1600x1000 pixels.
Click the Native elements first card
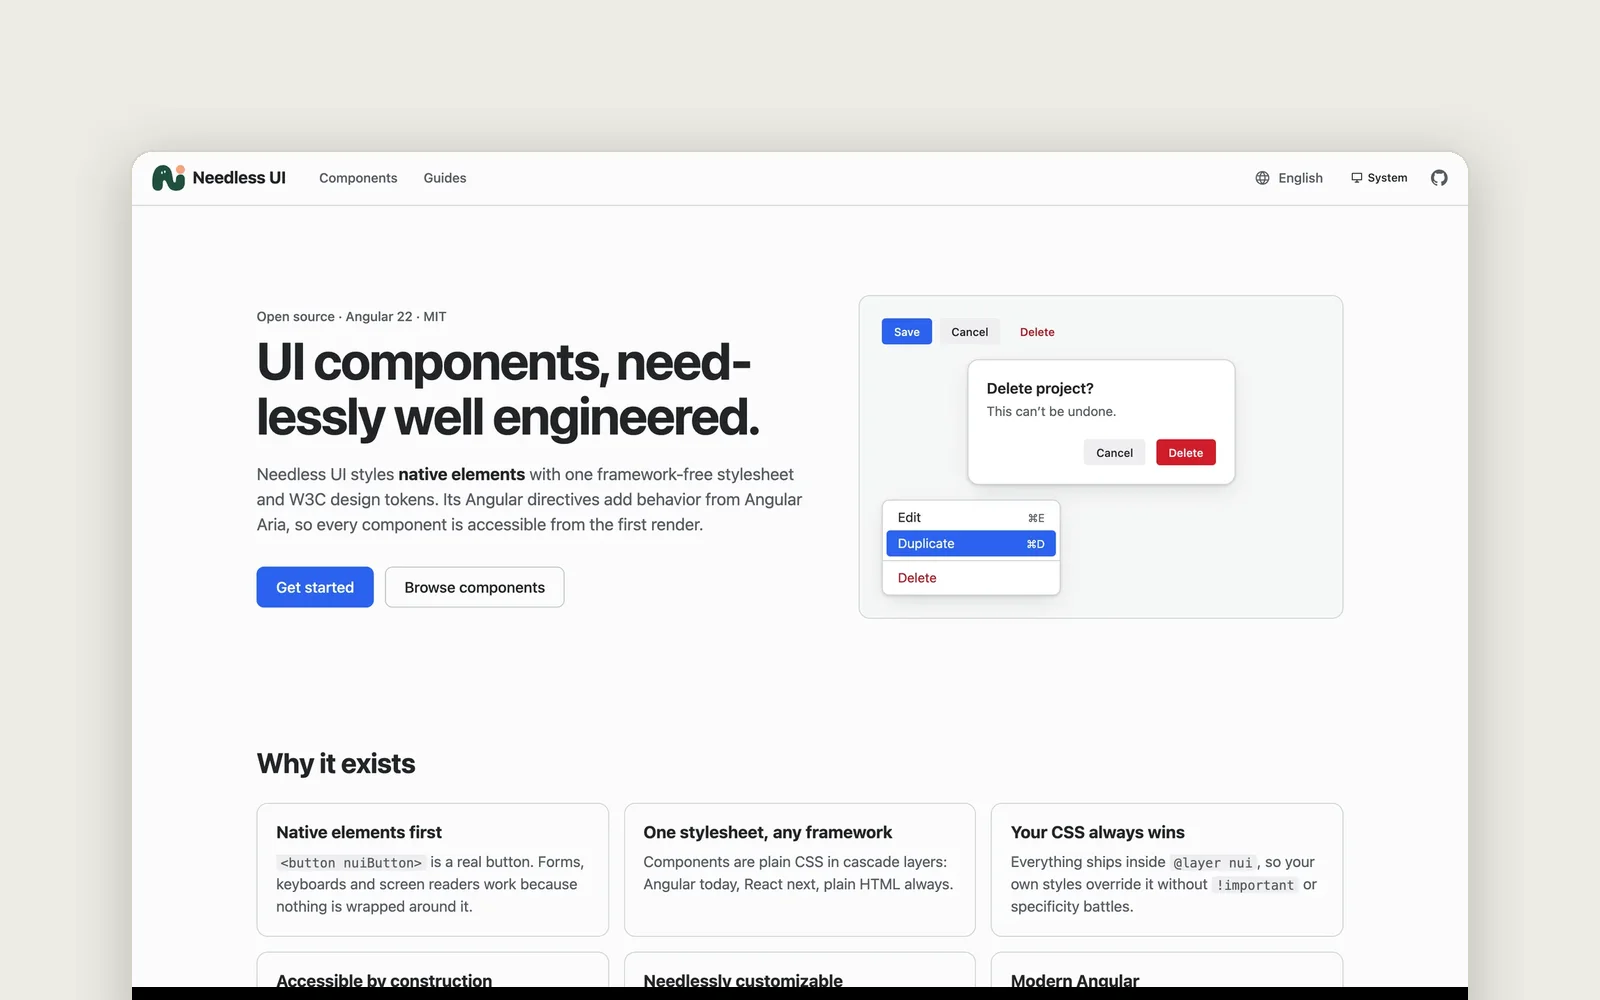click(x=433, y=870)
